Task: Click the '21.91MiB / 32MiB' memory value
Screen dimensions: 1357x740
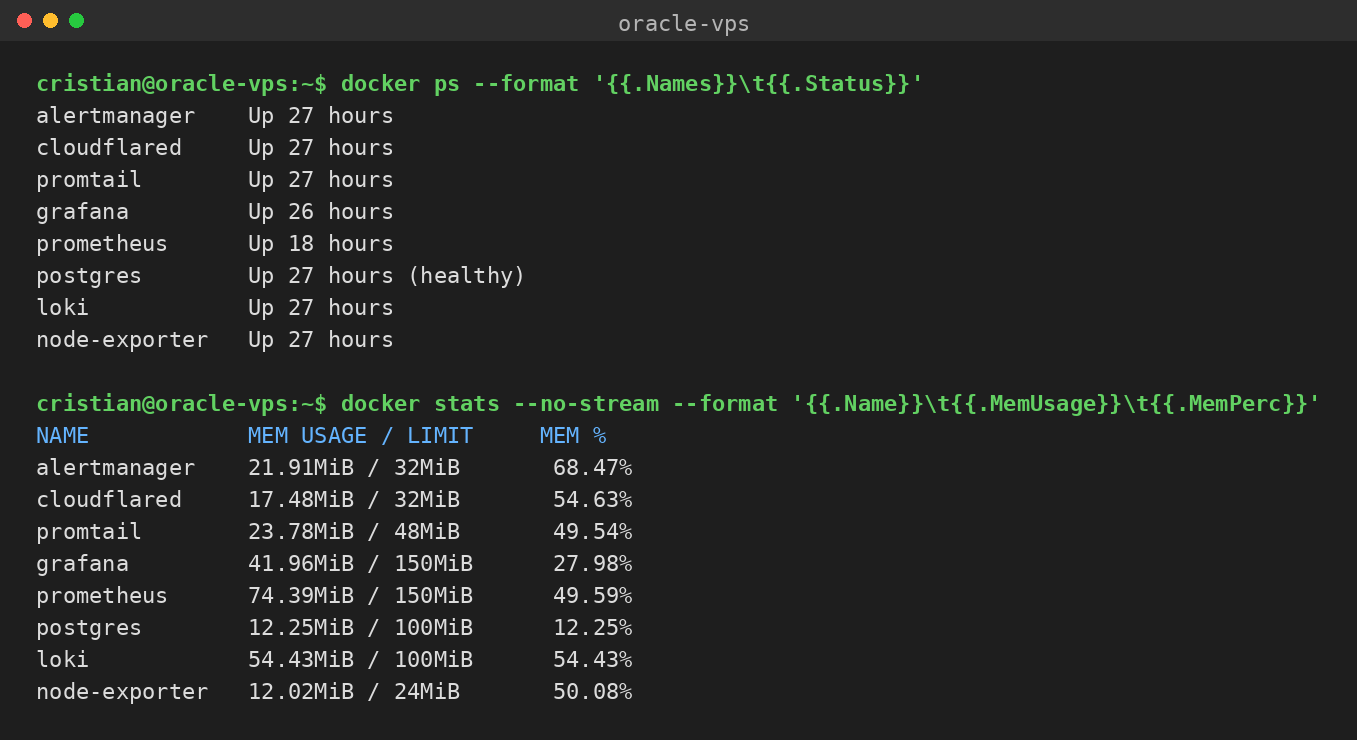Action: [x=354, y=468]
